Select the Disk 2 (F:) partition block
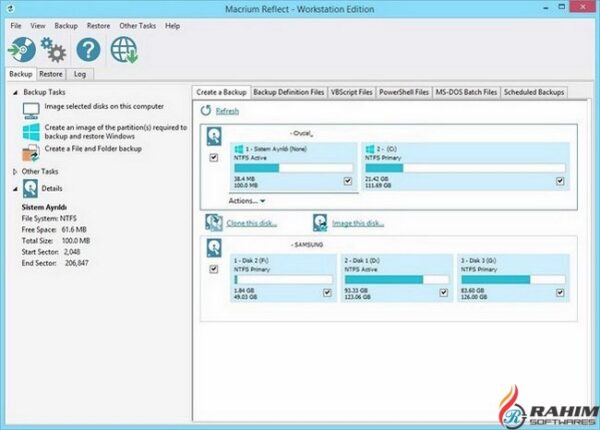Image resolution: width=600 pixels, height=430 pixels. click(283, 278)
